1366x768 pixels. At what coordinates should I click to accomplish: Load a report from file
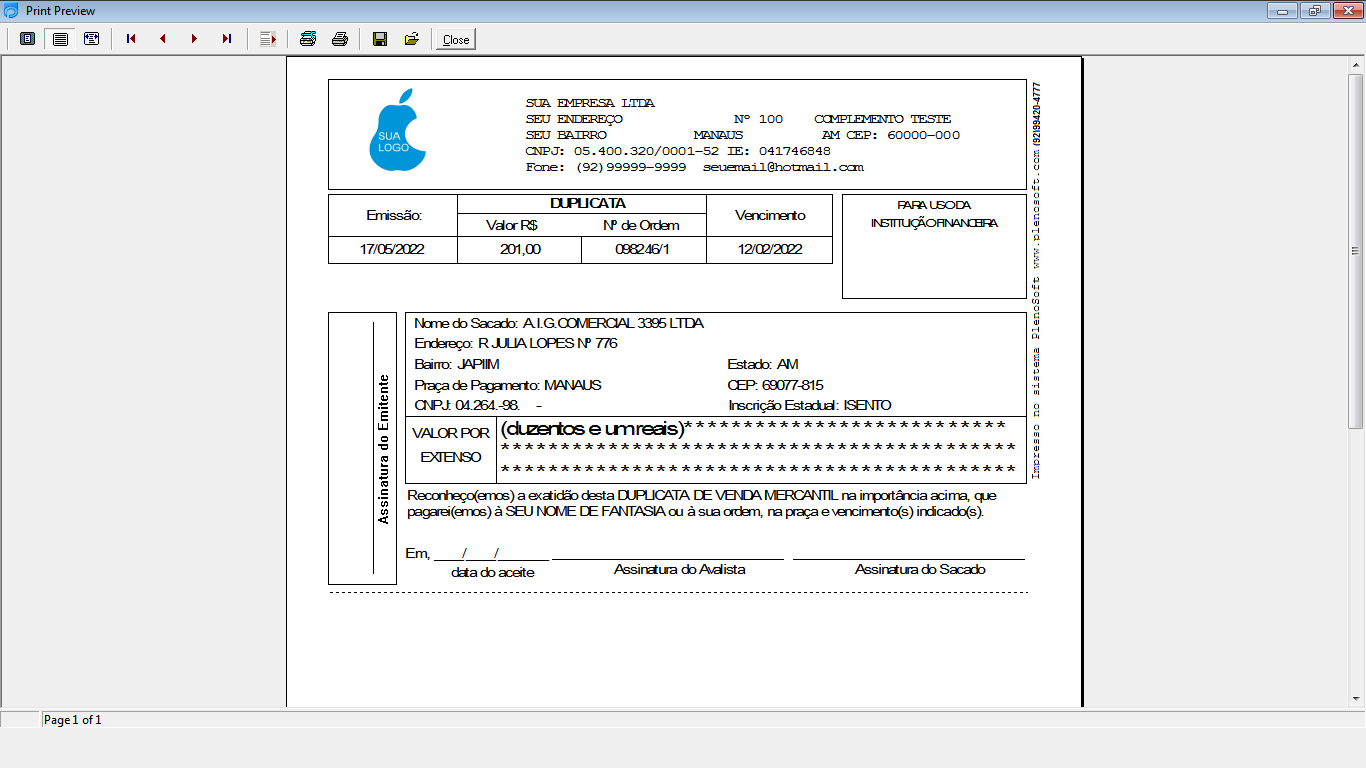tap(412, 39)
